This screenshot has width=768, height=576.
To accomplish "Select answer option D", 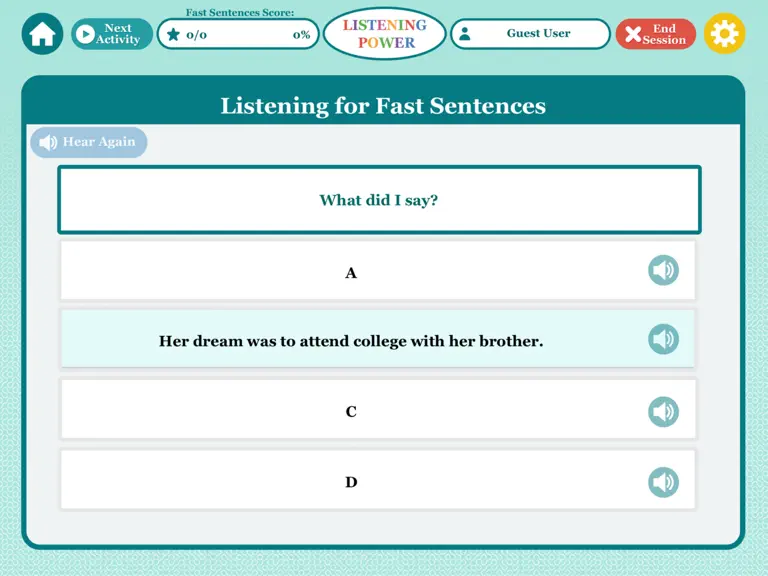I will (378, 480).
